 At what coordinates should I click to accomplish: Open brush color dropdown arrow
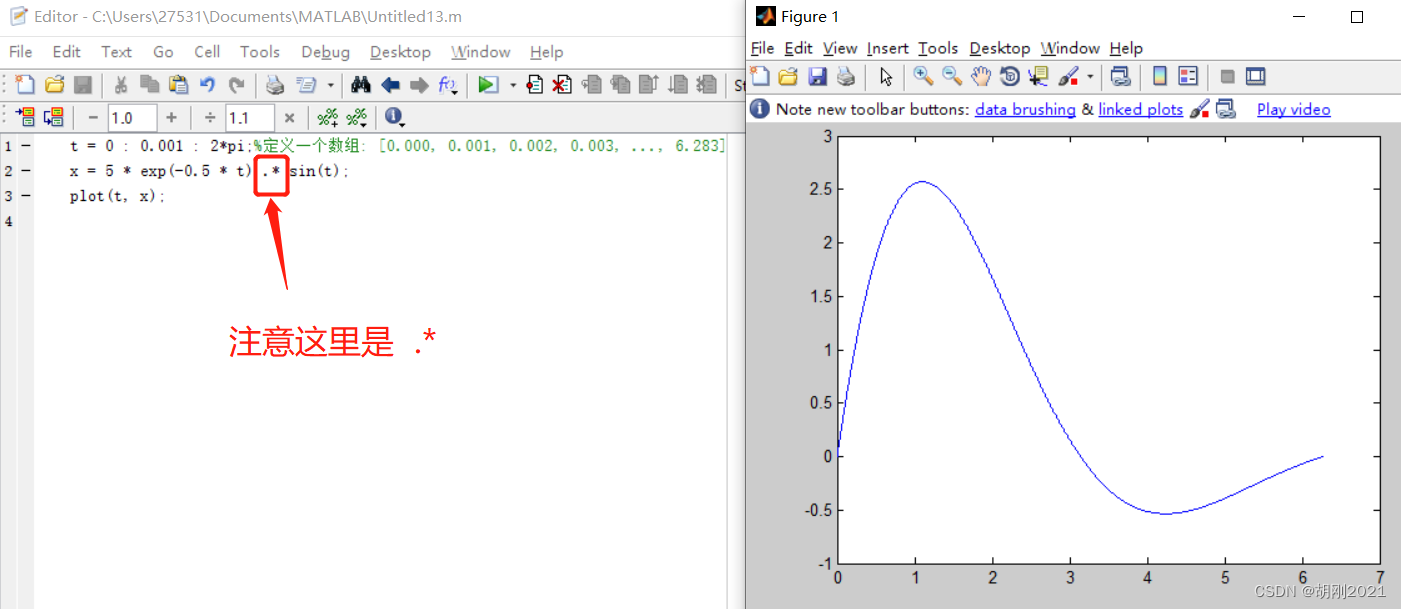pos(1090,77)
